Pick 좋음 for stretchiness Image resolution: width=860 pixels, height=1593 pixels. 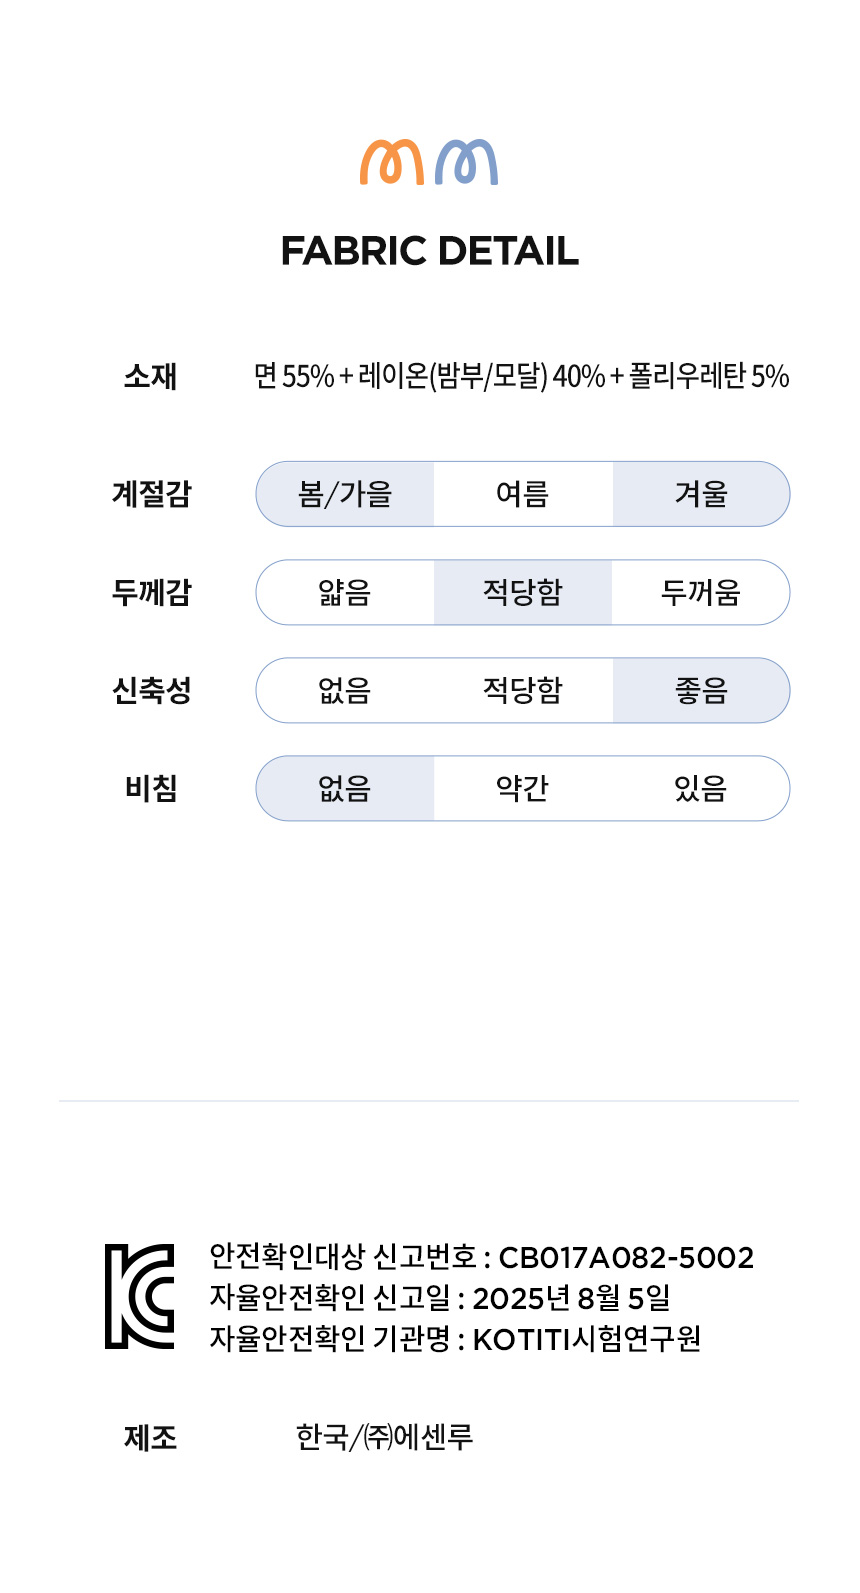coord(701,691)
